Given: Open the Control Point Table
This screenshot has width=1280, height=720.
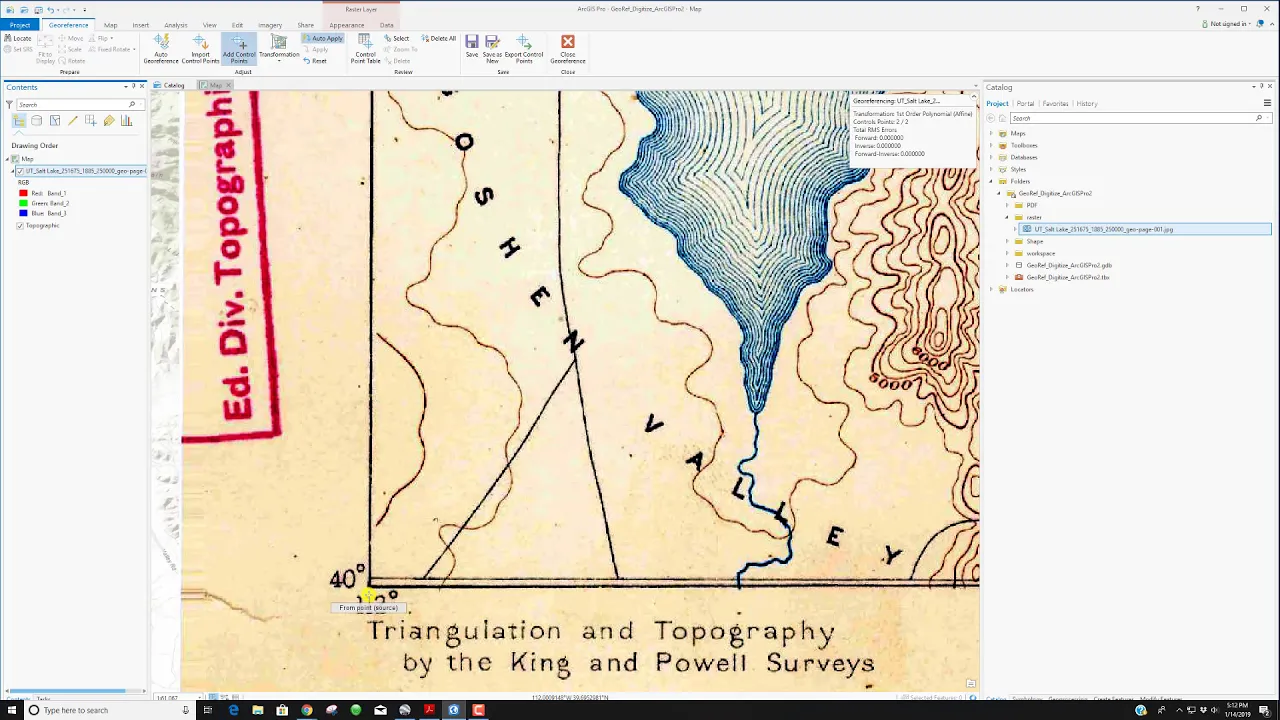Looking at the screenshot, I should [x=365, y=48].
